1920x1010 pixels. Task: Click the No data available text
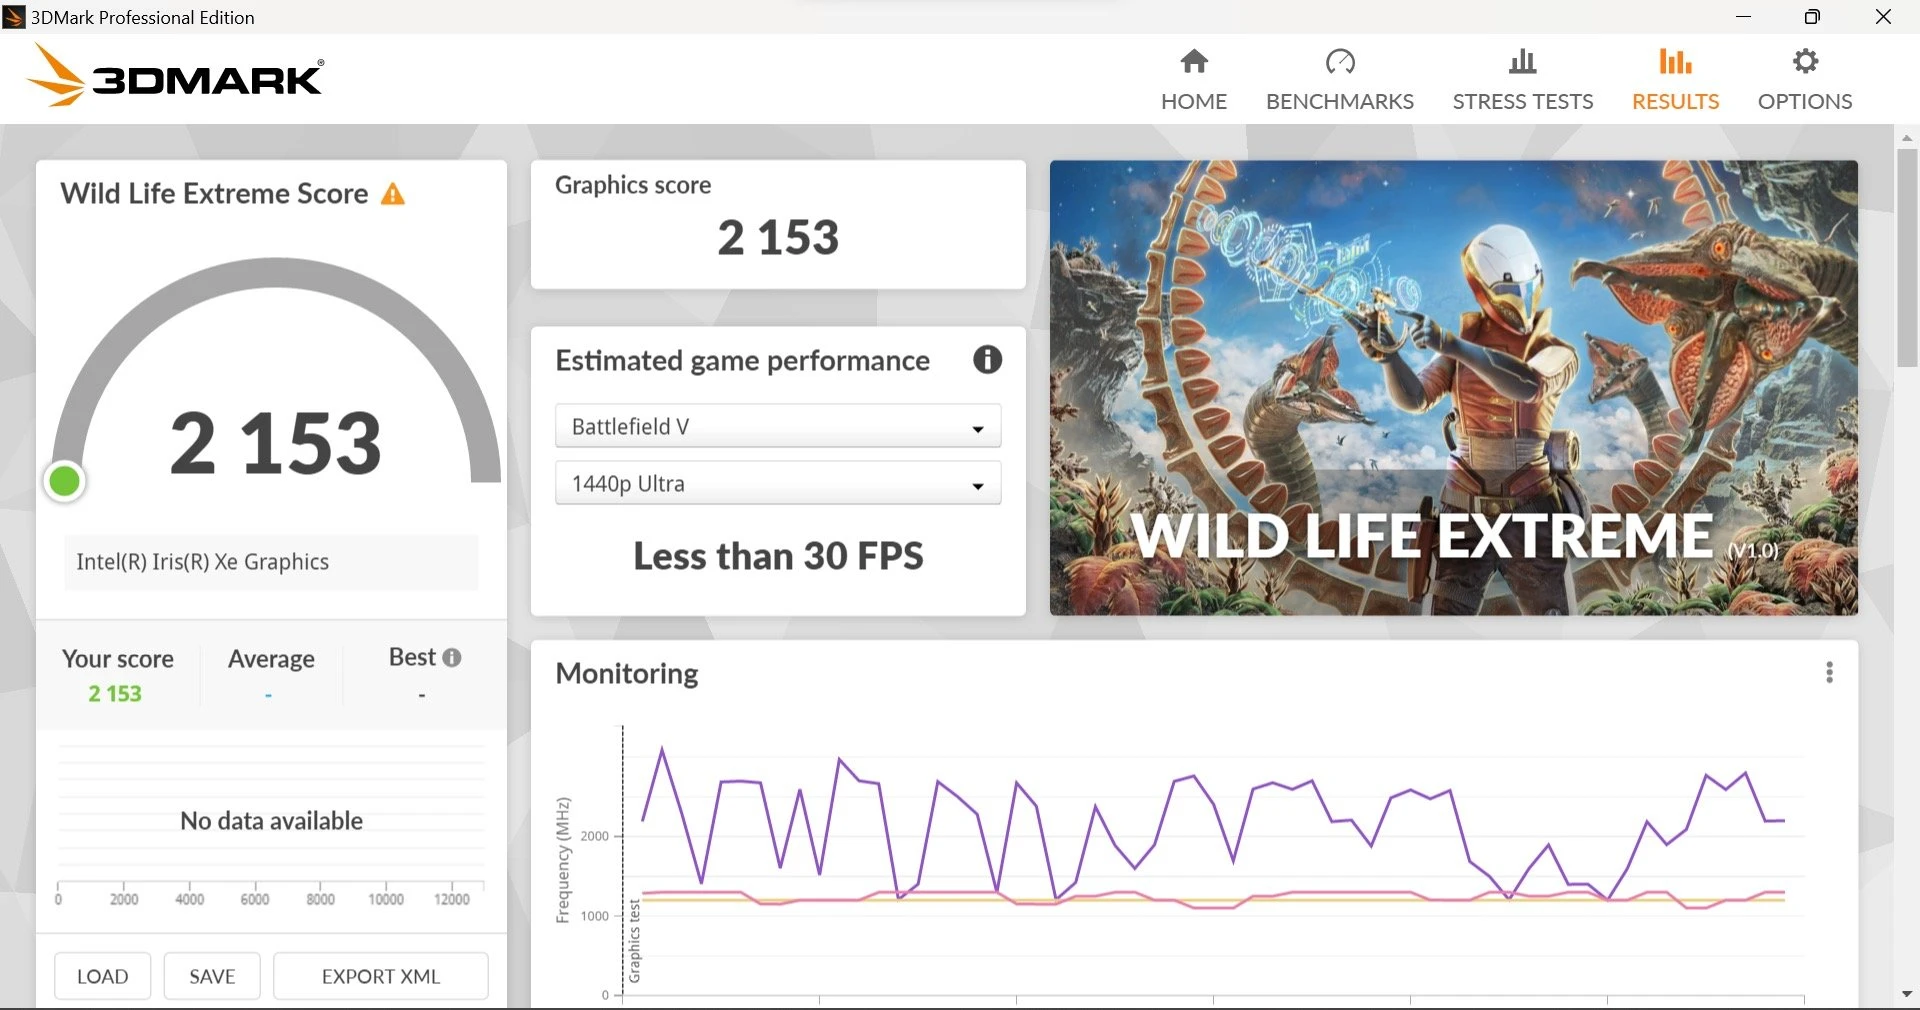(x=272, y=821)
